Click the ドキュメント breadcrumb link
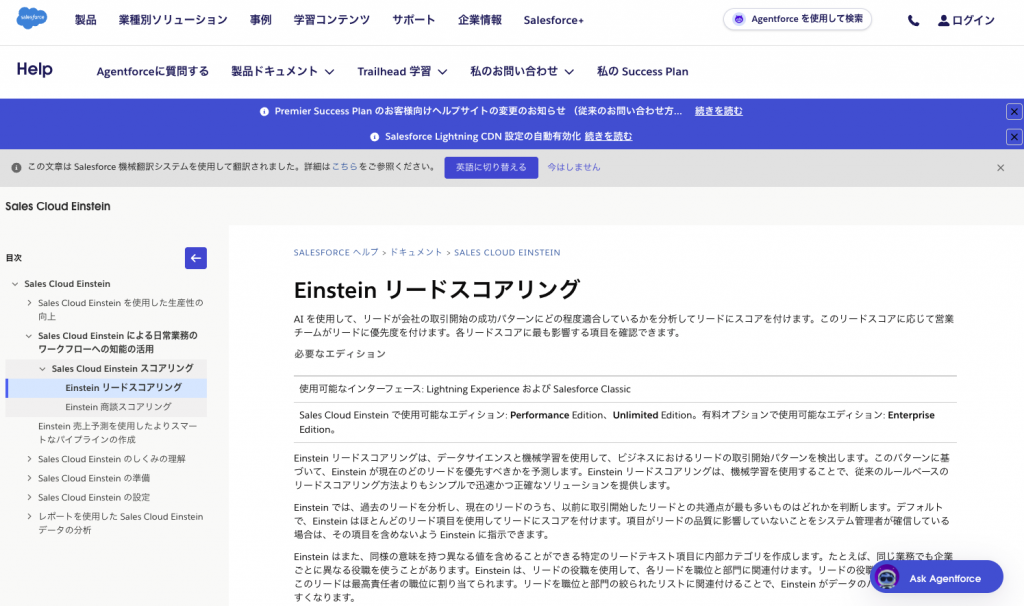1024x606 pixels. (415, 253)
